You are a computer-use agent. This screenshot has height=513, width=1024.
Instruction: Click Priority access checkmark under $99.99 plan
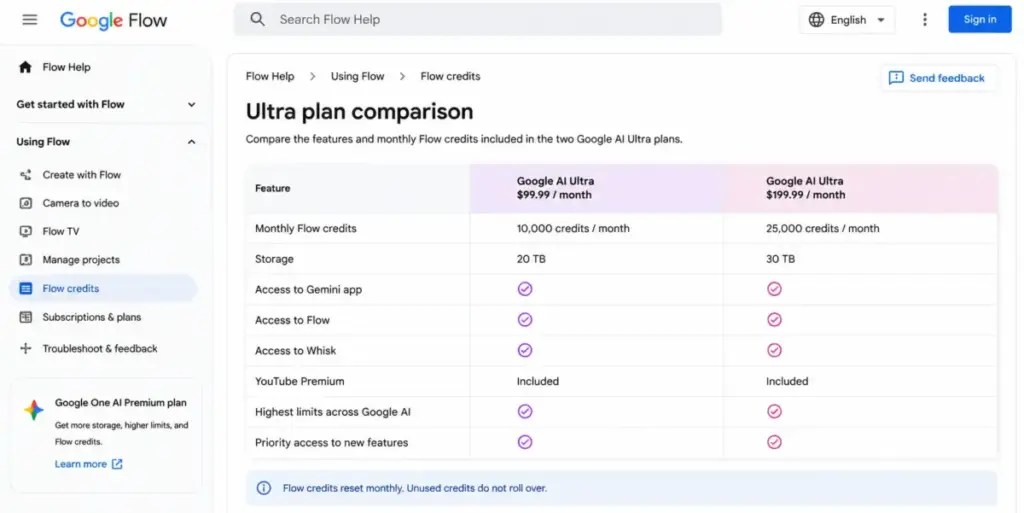click(525, 443)
